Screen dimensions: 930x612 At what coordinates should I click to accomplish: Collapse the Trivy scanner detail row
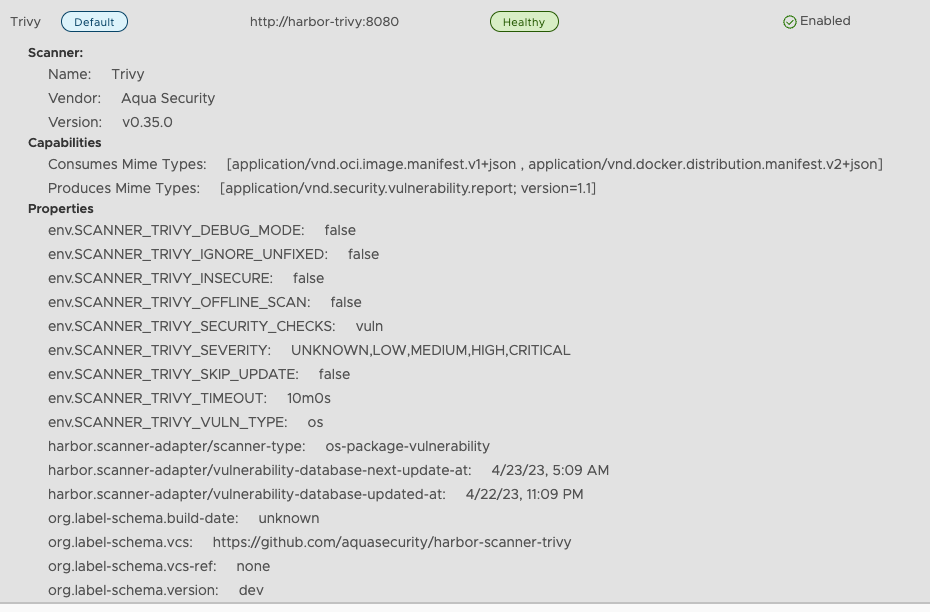click(25, 21)
